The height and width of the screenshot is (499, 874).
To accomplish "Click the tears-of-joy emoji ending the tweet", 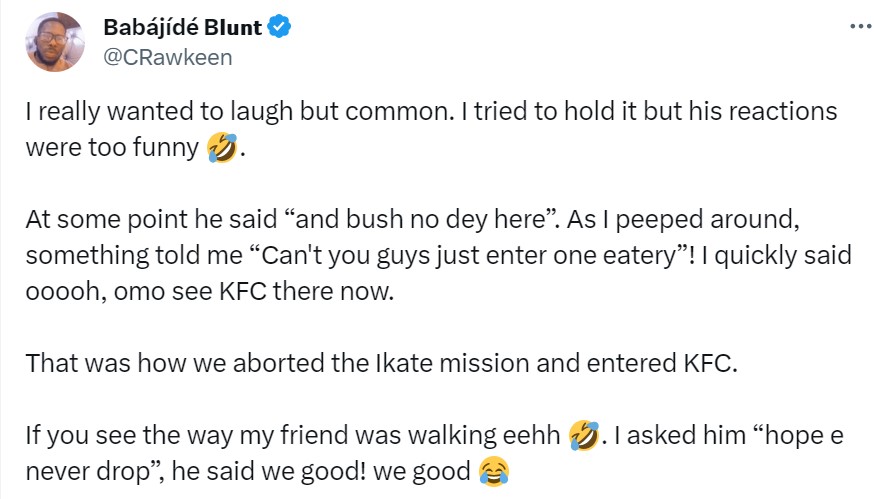I will tap(492, 467).
